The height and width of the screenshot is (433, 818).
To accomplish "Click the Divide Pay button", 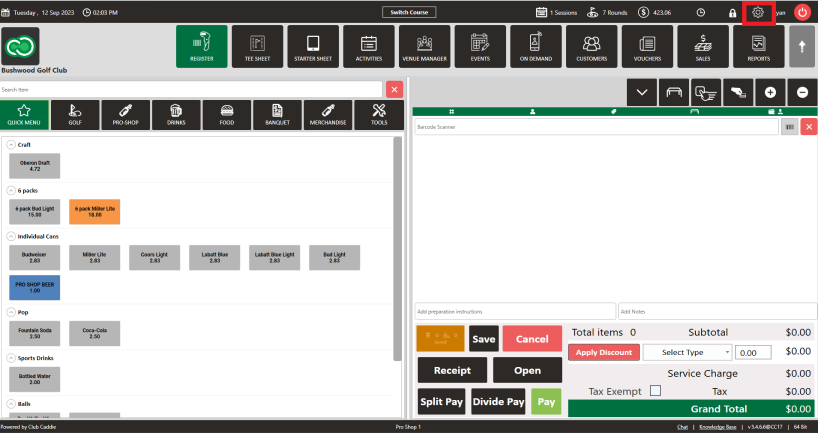I will point(498,402).
